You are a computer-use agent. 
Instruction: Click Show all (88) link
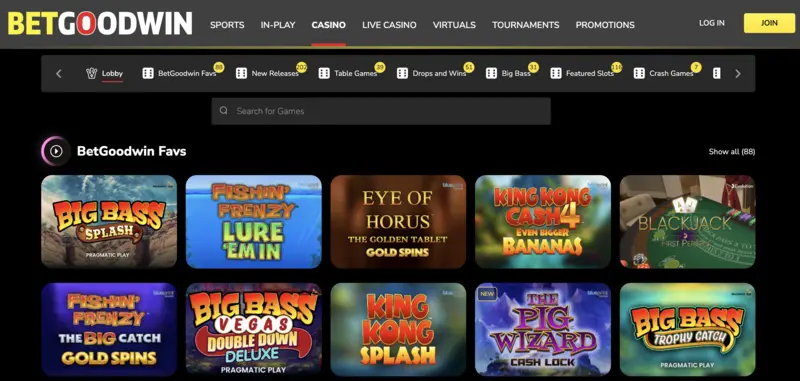[732, 151]
